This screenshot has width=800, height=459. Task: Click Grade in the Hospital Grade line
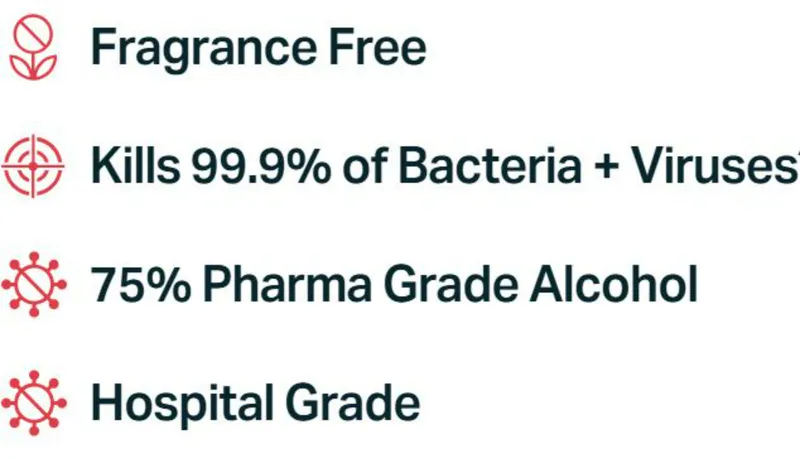coord(355,402)
